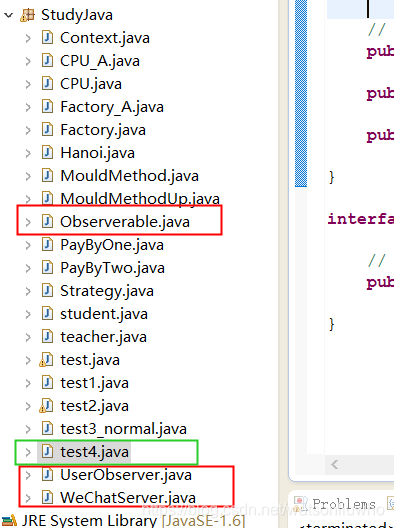Click the student.java file icon
Viewport: 394px width, 528px height.
click(47, 314)
